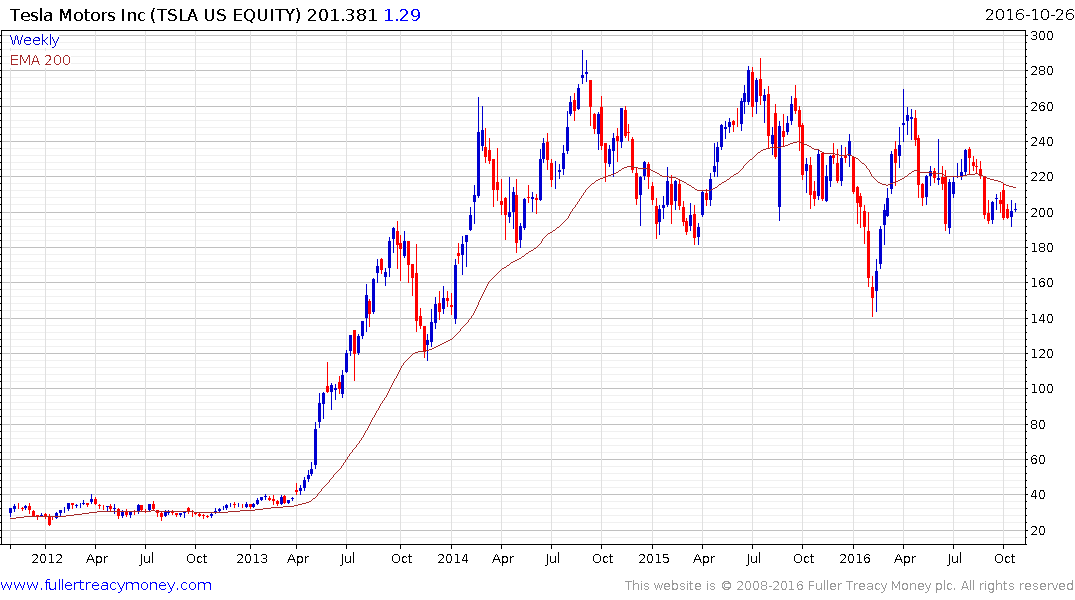Select the blue 1.29 change value
1075x600 pixels.
click(402, 14)
